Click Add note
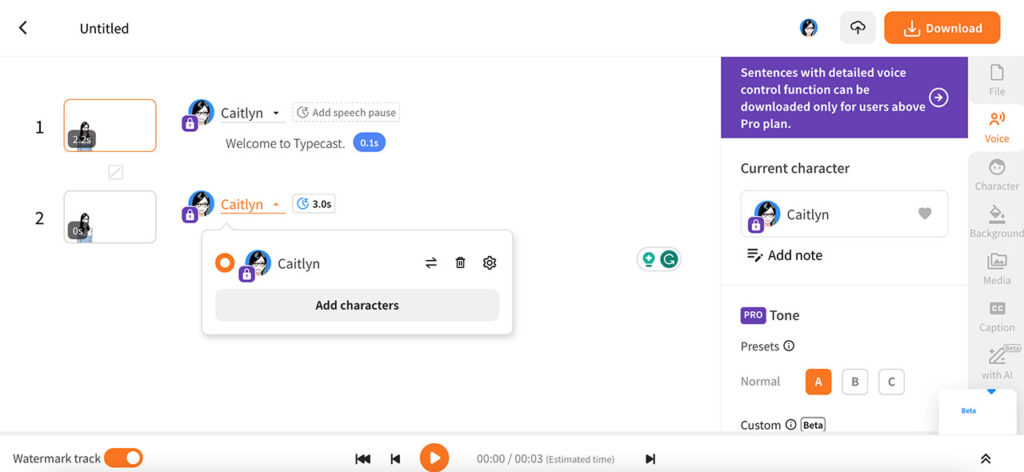 [x=784, y=255]
